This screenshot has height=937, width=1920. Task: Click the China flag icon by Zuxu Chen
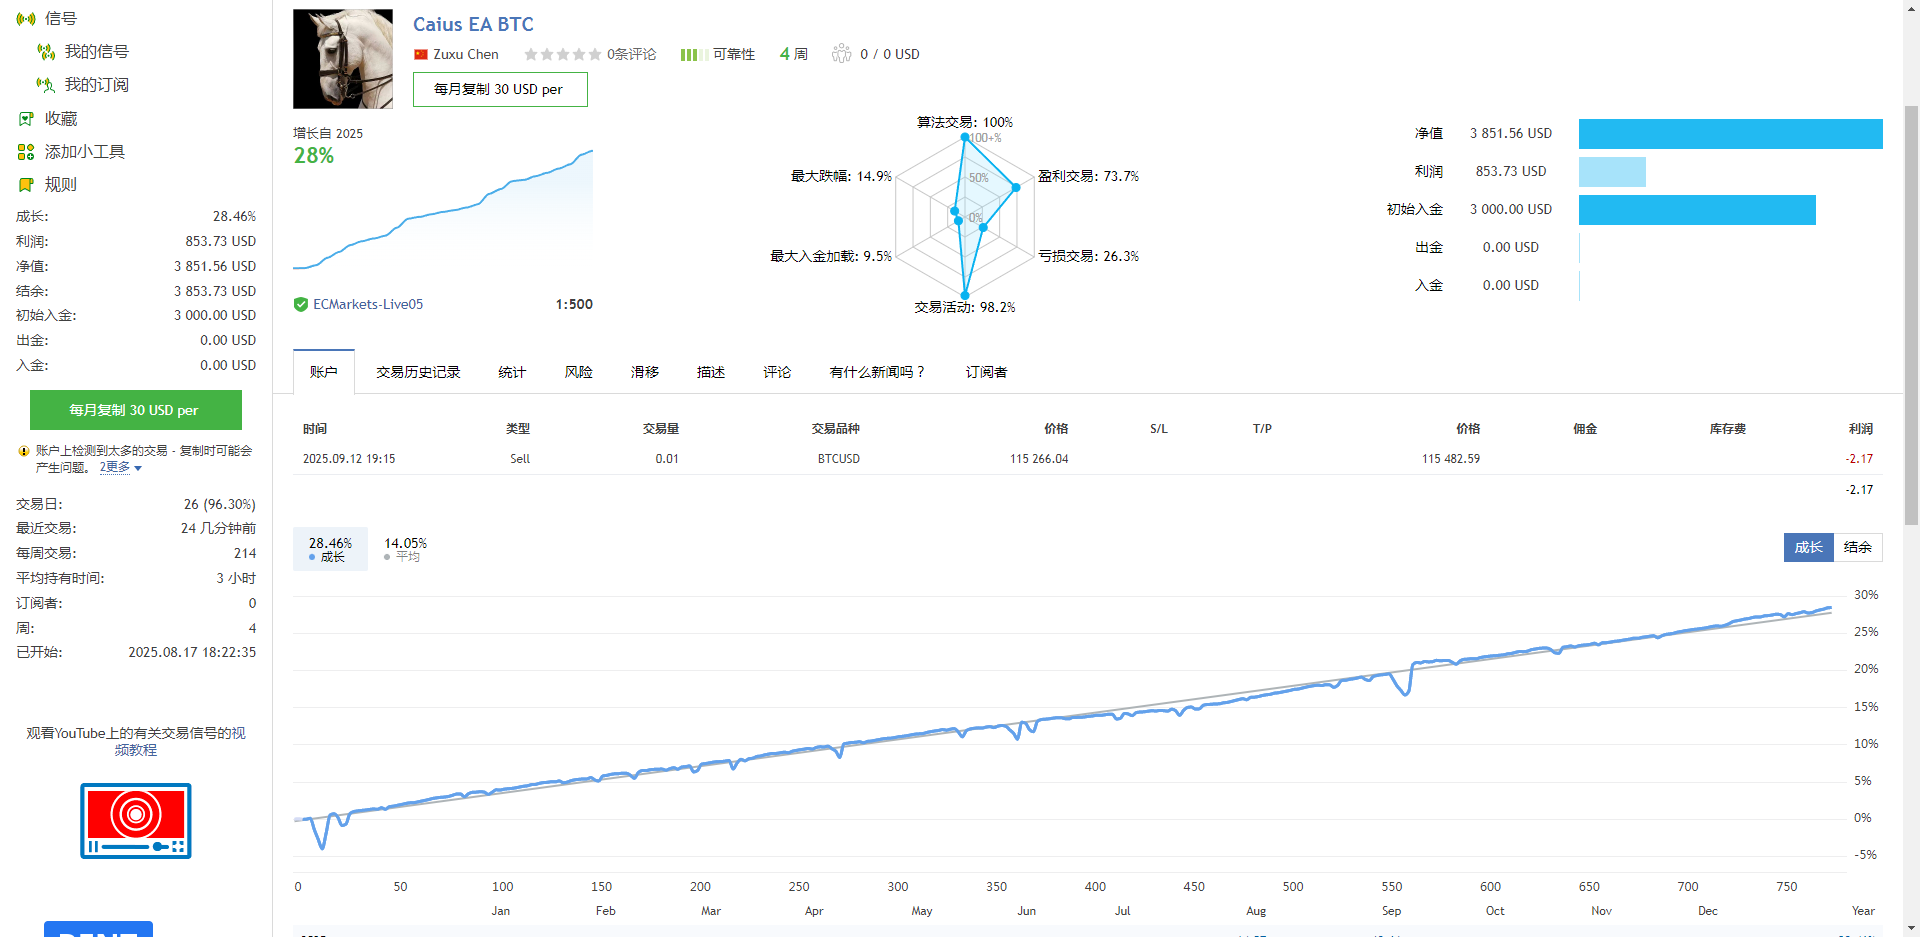coord(421,55)
